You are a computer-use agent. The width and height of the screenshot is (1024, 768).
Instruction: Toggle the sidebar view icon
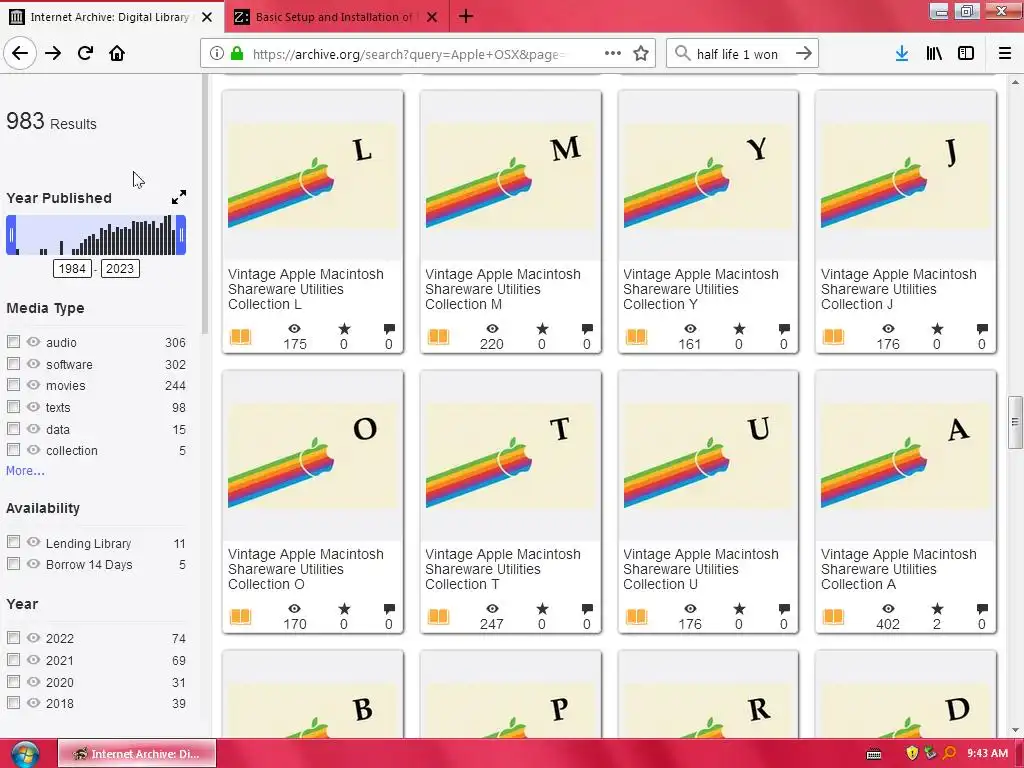(x=966, y=54)
